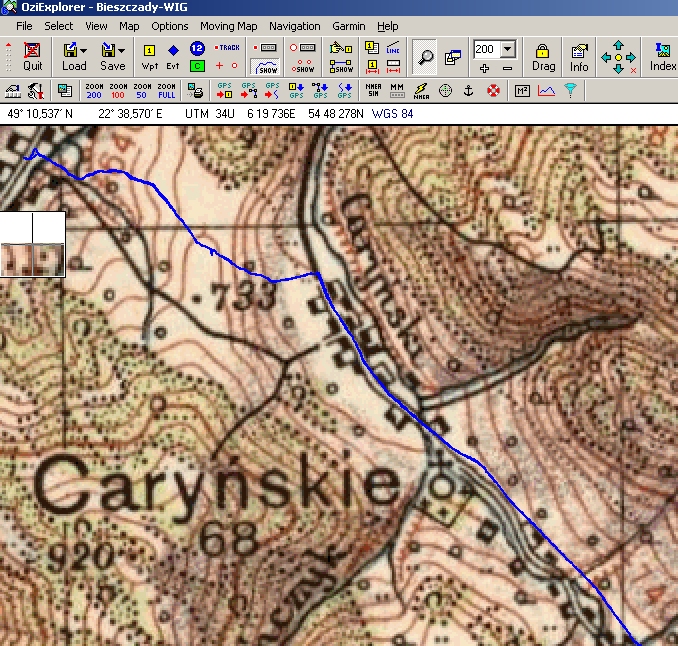Viewport: 678px width, 646px height.
Task: Toggle the Drag map padlock
Action: coord(543,56)
